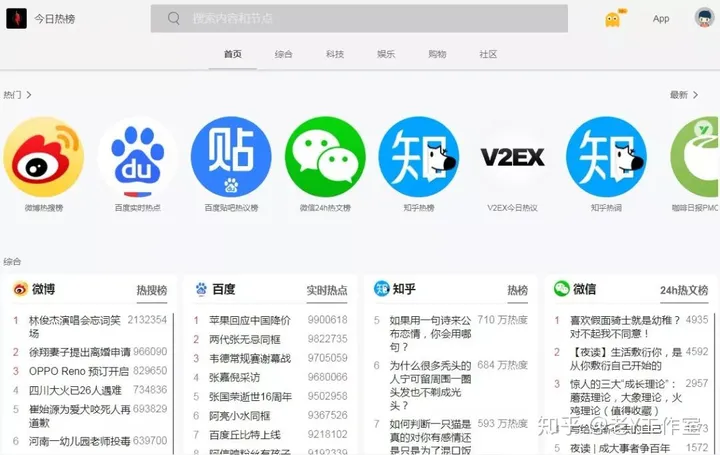This screenshot has height=455, width=720.
Task: Open 林俊杰演唱会忘词笑场 Weibo topic
Action: (x=74, y=326)
